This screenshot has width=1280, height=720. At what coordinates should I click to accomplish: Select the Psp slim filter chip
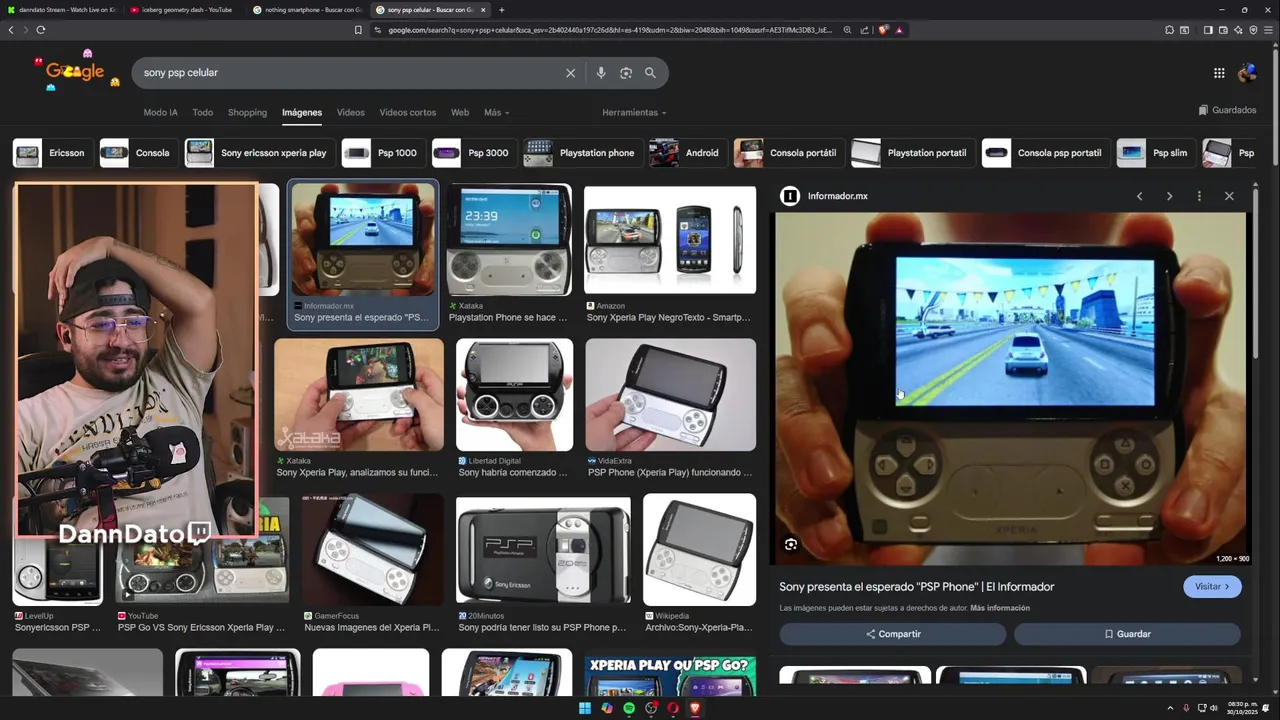(1156, 153)
